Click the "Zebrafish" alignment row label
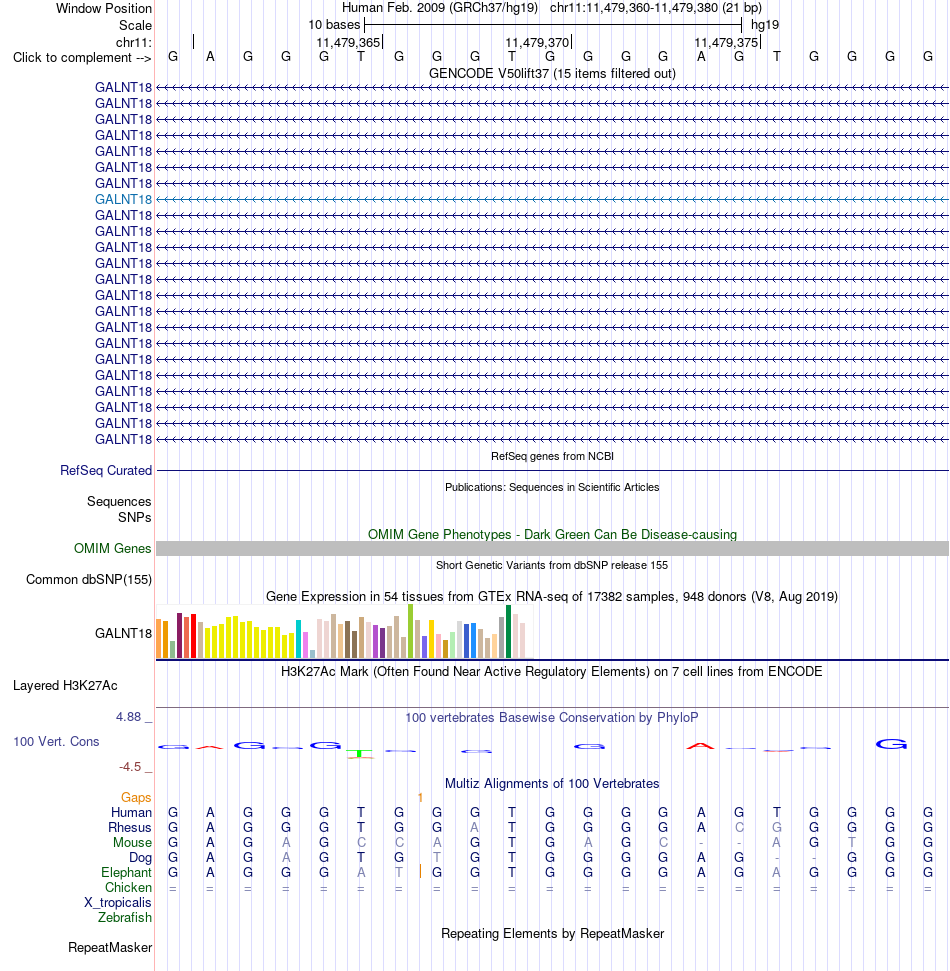 tap(124, 918)
